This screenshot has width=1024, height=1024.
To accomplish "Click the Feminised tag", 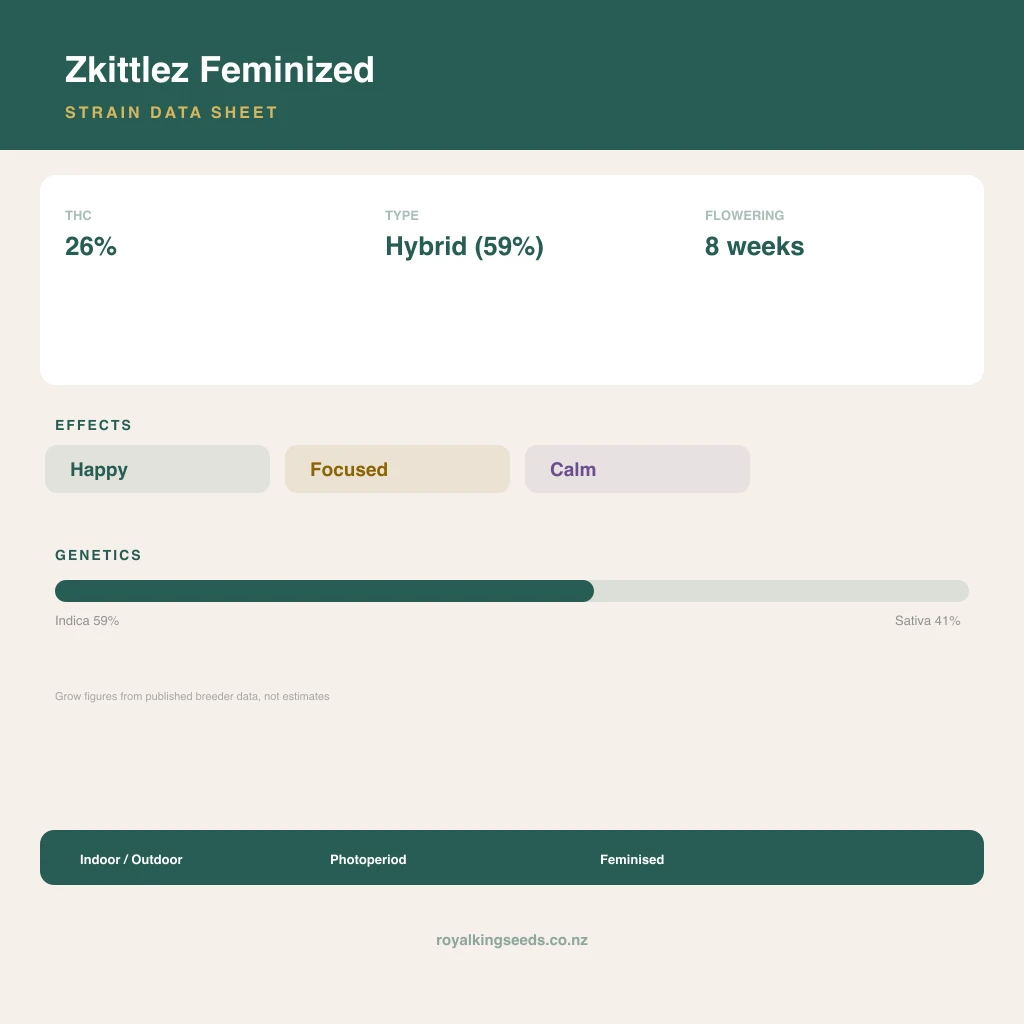I will [632, 859].
